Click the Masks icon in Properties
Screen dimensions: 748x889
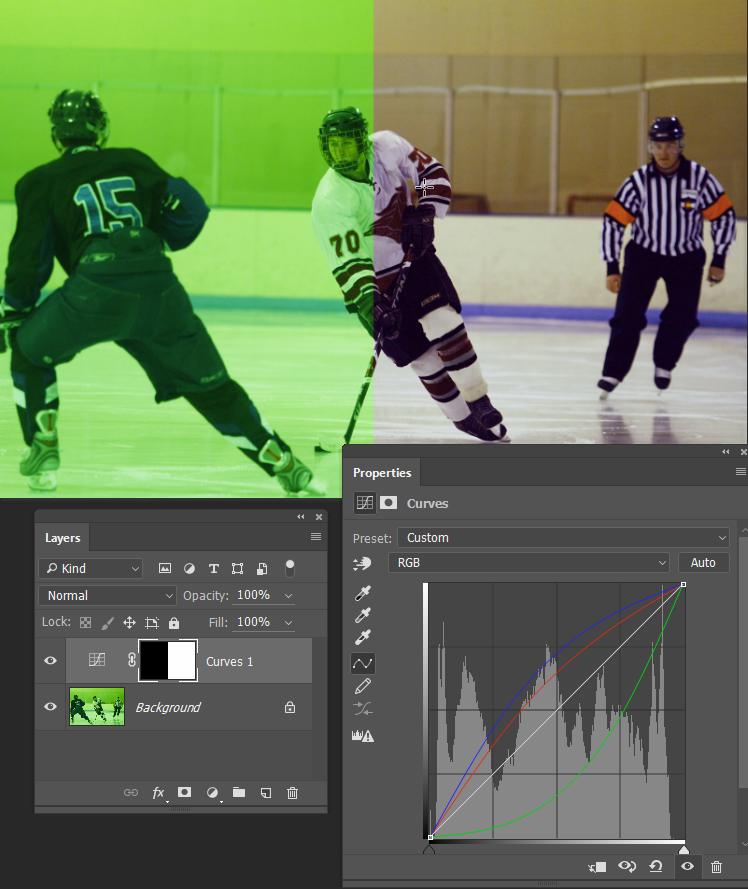(x=388, y=503)
